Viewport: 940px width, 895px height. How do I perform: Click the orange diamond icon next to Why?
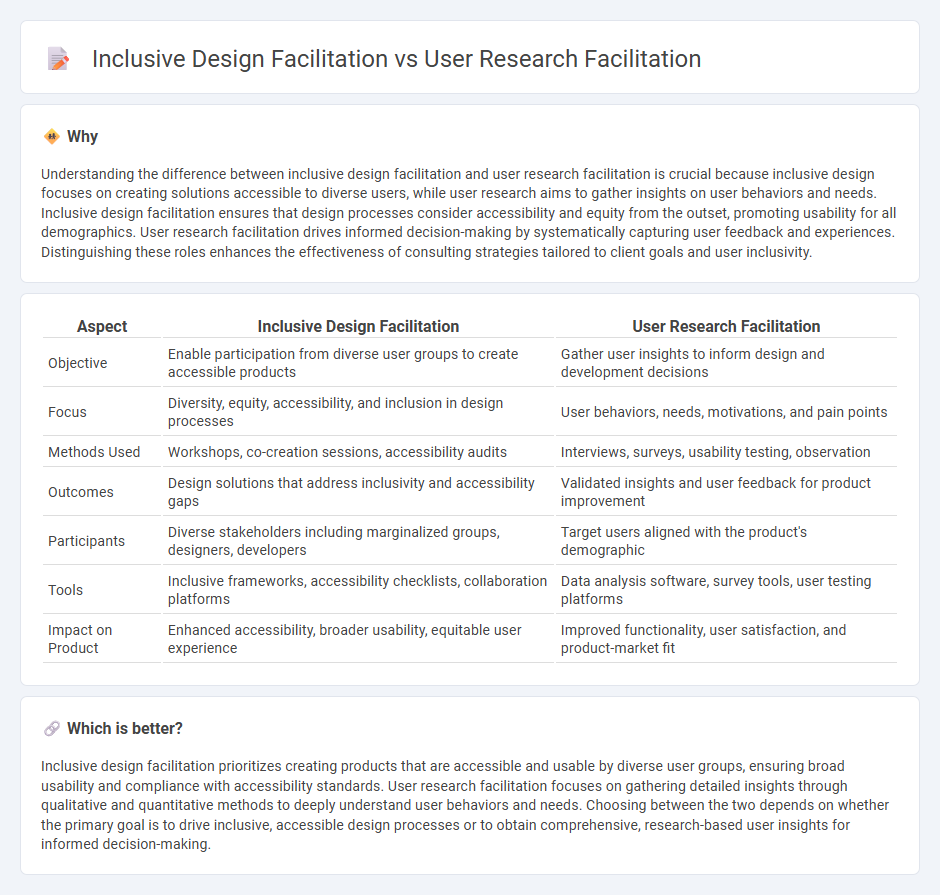pos(52,137)
